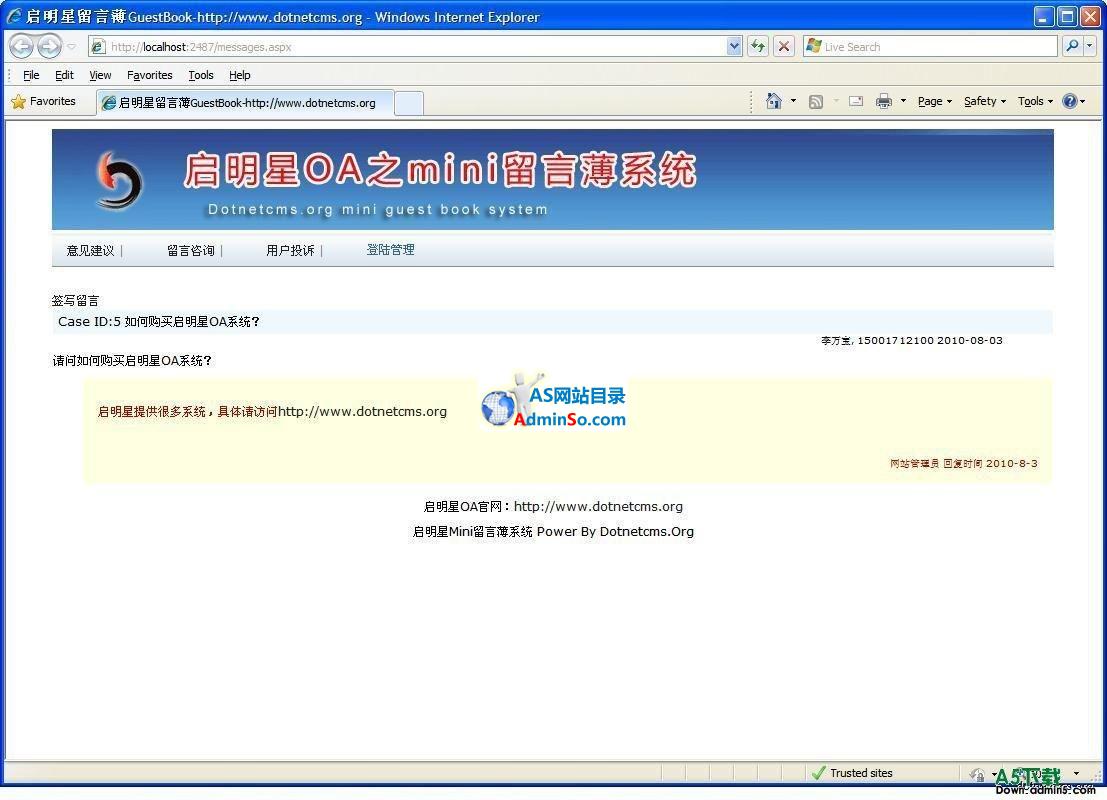This screenshot has width=1107, height=800.
Task: Open the recent pages dropdown arrow
Action: coord(71,47)
